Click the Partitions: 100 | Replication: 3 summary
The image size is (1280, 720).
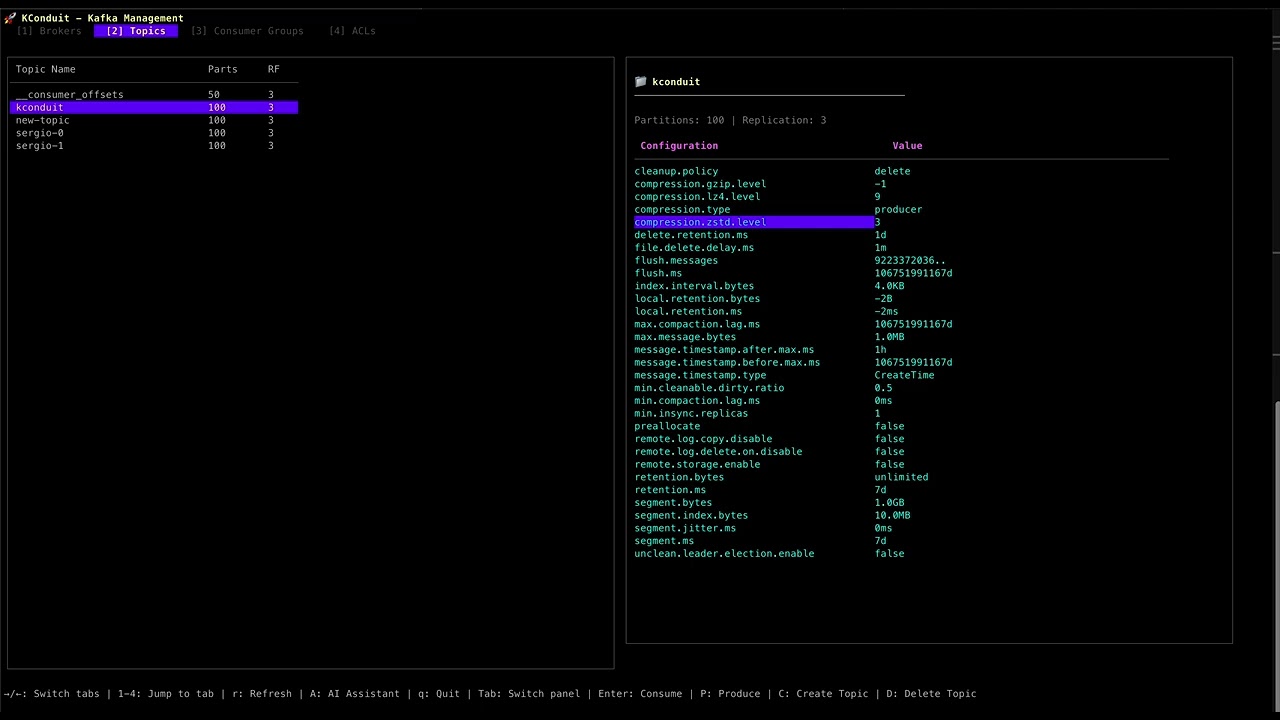(730, 120)
